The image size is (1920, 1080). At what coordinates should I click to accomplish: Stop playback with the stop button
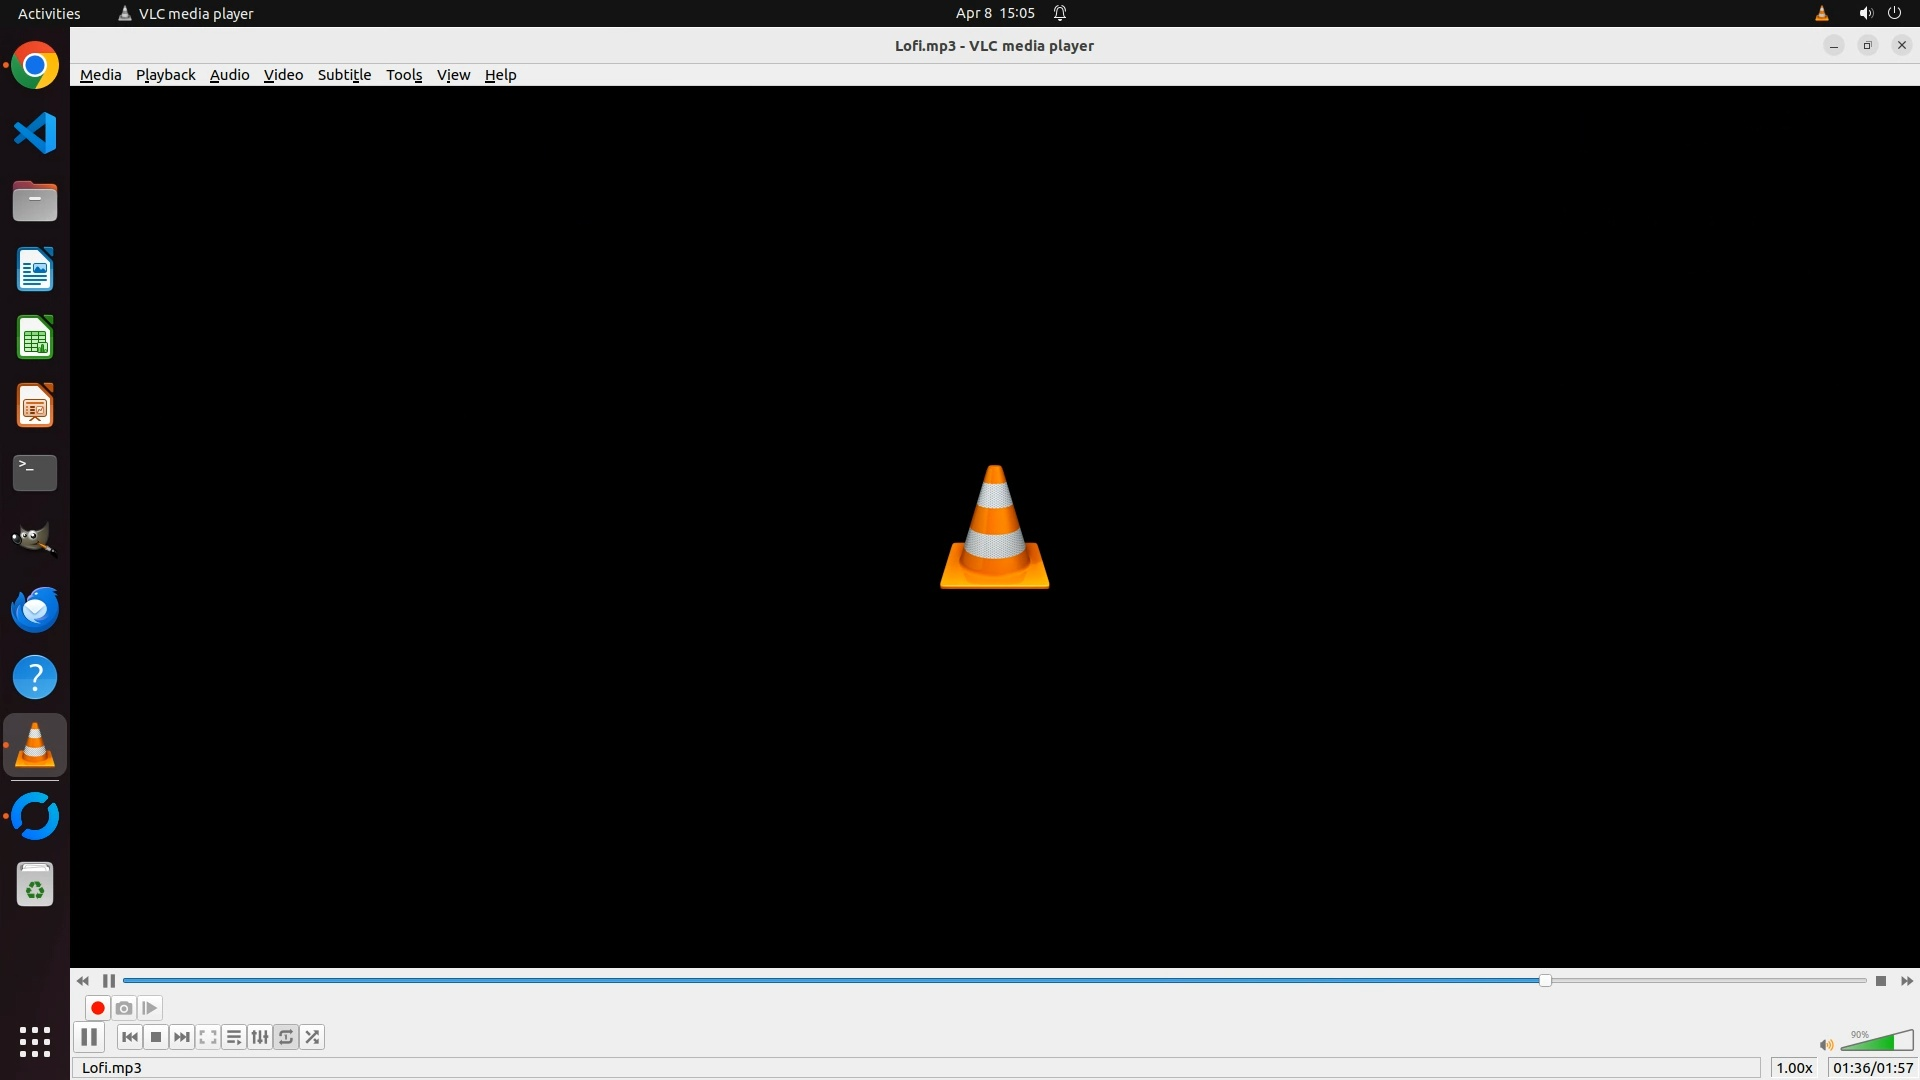tap(156, 1037)
